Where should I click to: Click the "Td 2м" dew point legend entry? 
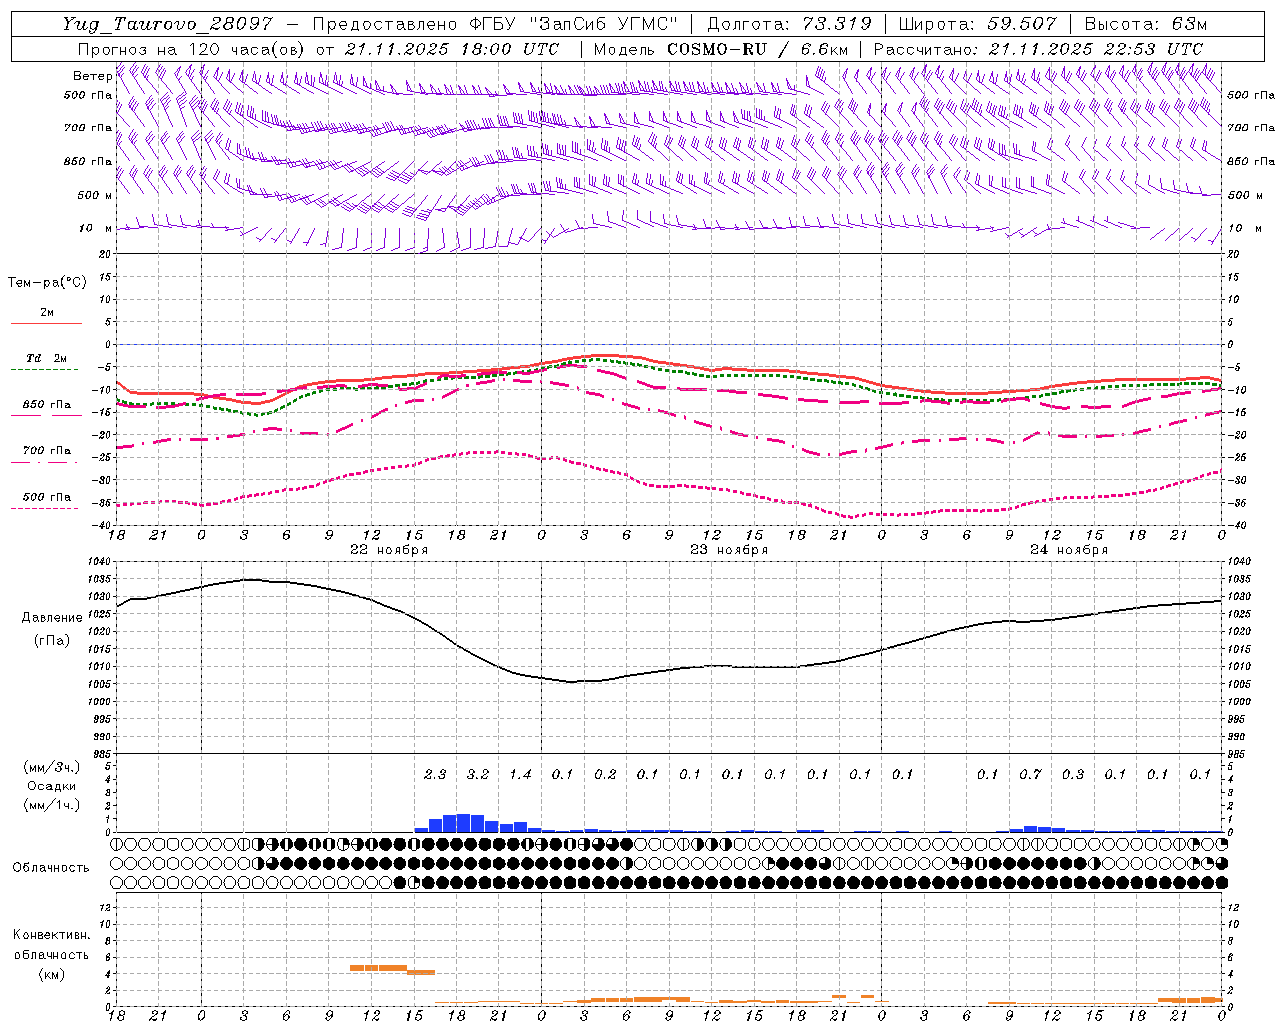47,358
